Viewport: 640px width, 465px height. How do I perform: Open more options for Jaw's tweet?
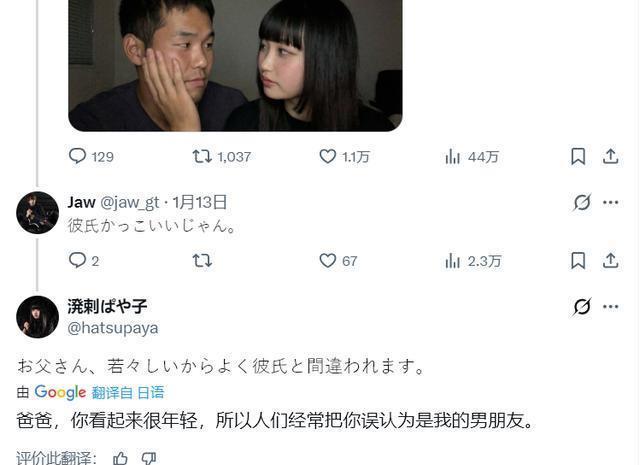(611, 202)
